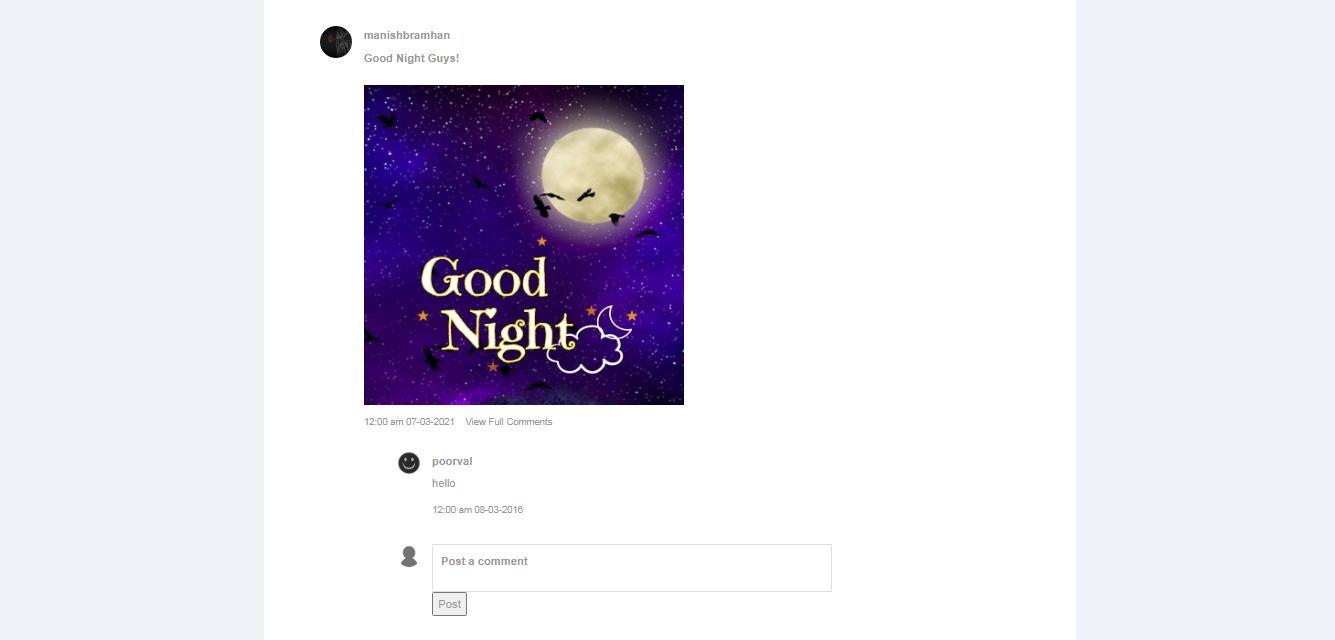Click the comment timestamp 12:00 am 08-03-2016
The image size is (1335, 640).
478,510
